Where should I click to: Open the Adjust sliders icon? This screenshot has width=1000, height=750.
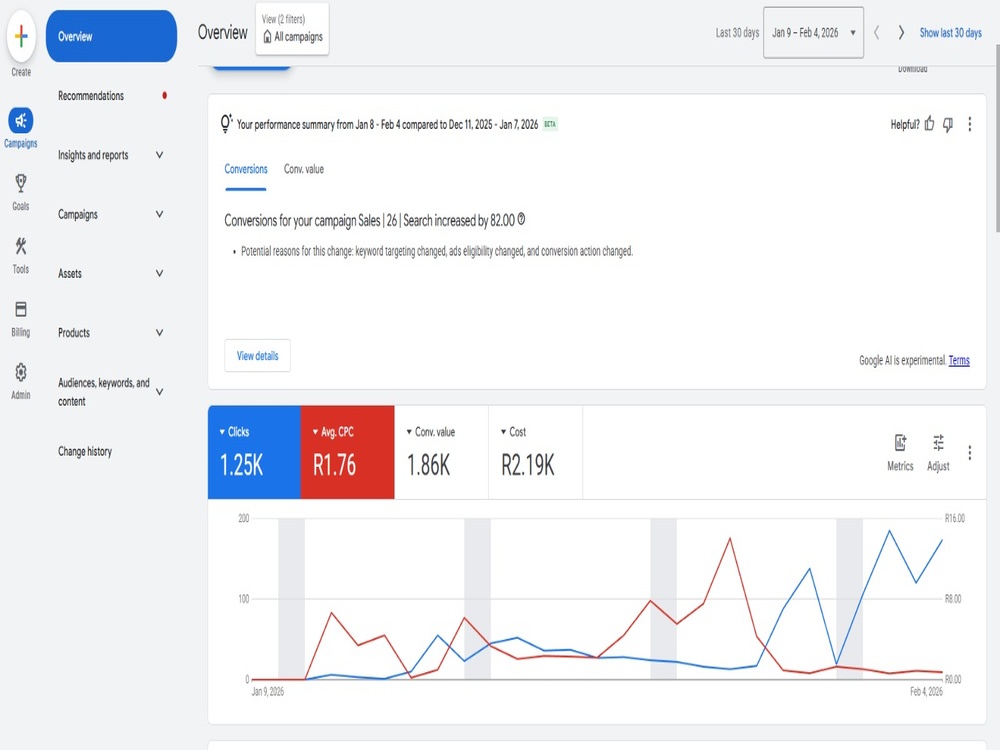(938, 442)
